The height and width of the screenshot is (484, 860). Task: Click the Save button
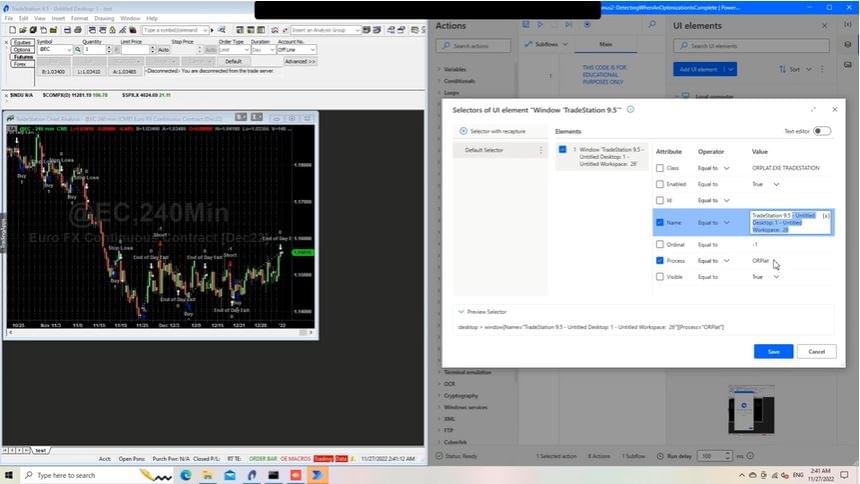click(773, 351)
